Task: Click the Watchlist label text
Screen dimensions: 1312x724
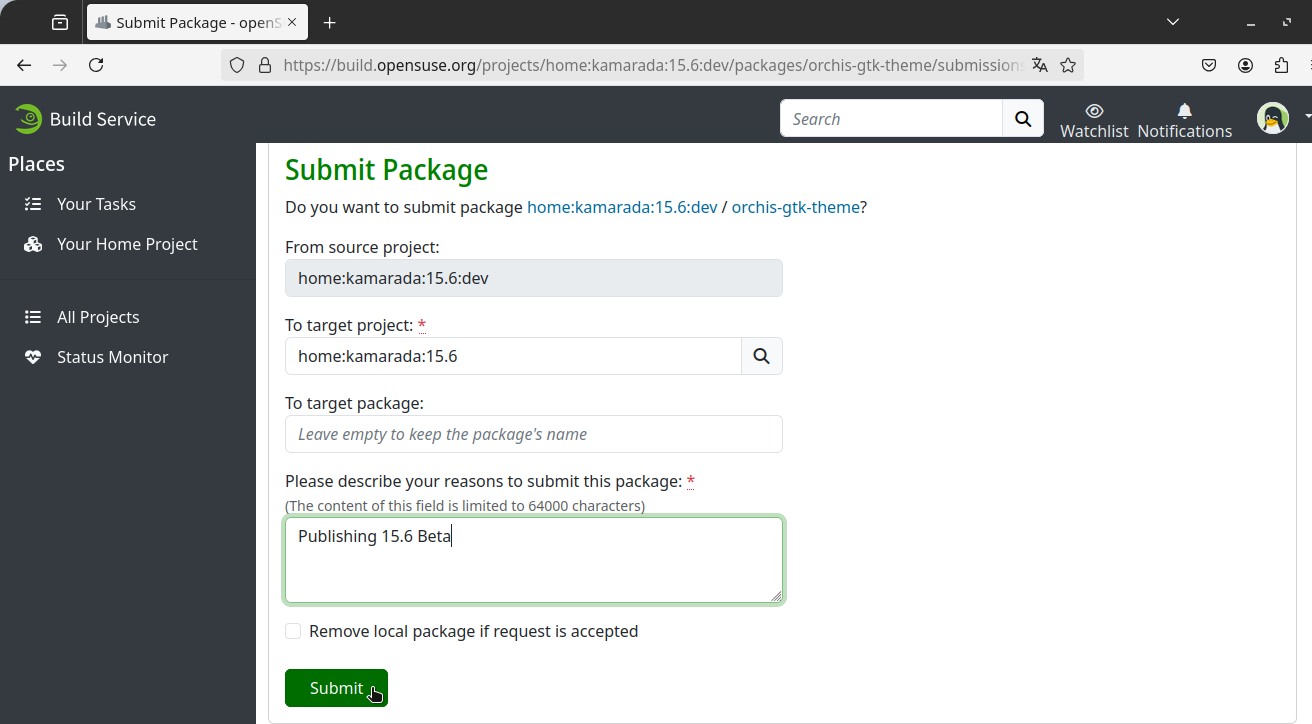Action: 1094,131
